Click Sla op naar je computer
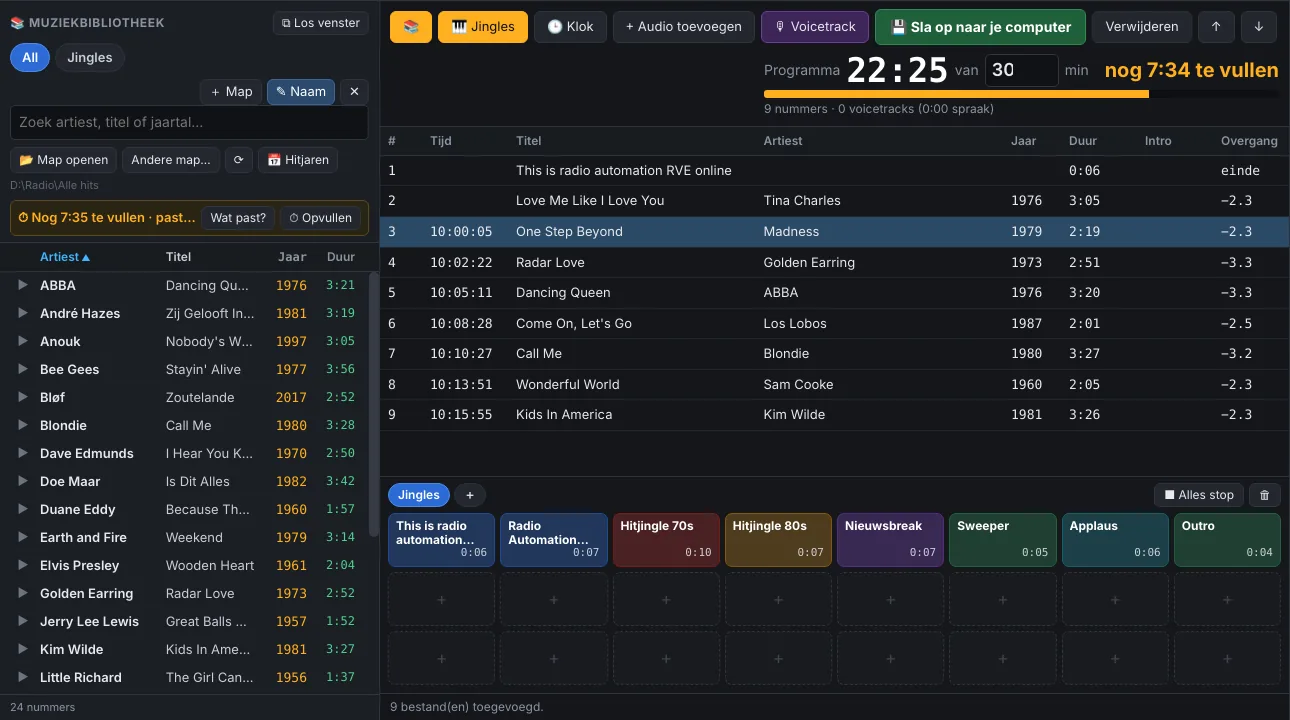The height and width of the screenshot is (720, 1290). pos(980,27)
